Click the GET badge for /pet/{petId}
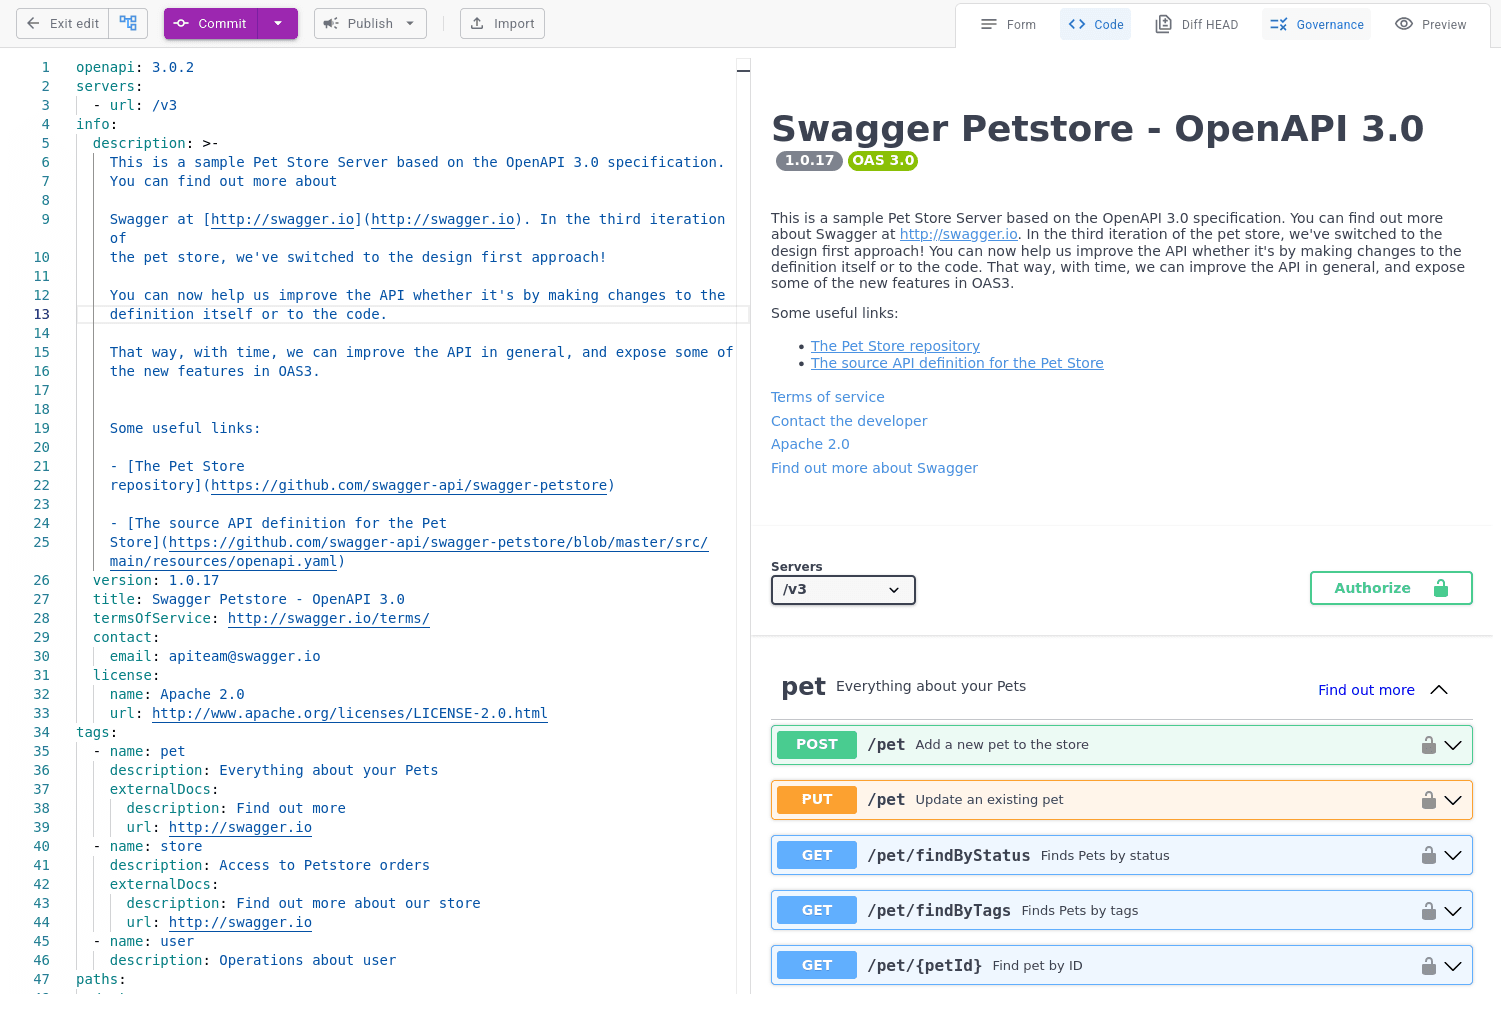1501x1026 pixels. point(817,965)
